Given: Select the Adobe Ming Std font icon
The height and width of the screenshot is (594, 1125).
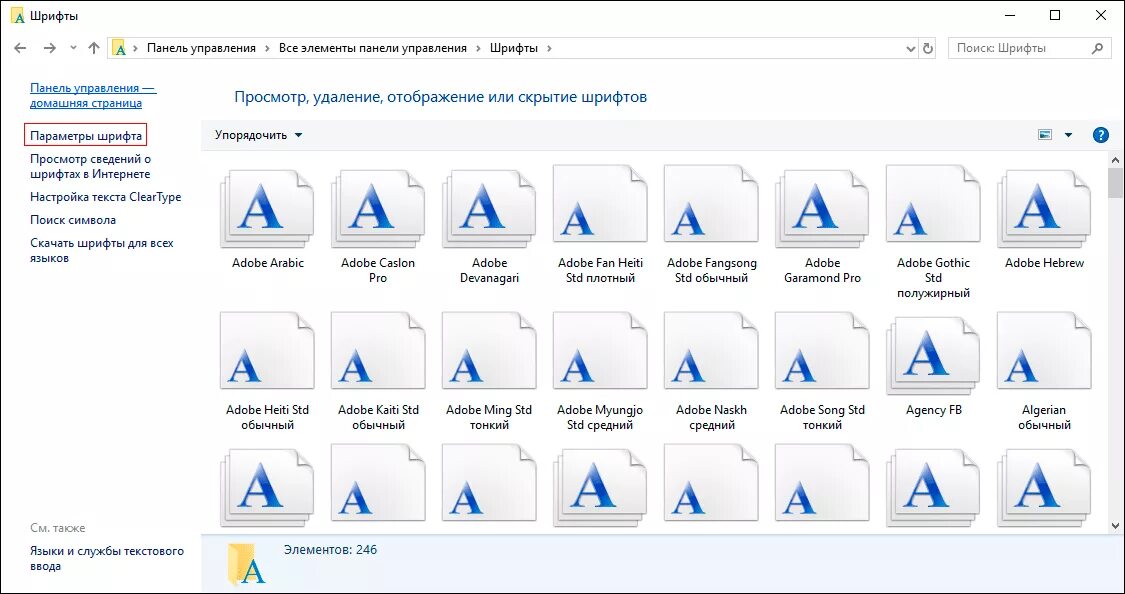Looking at the screenshot, I should 489,352.
